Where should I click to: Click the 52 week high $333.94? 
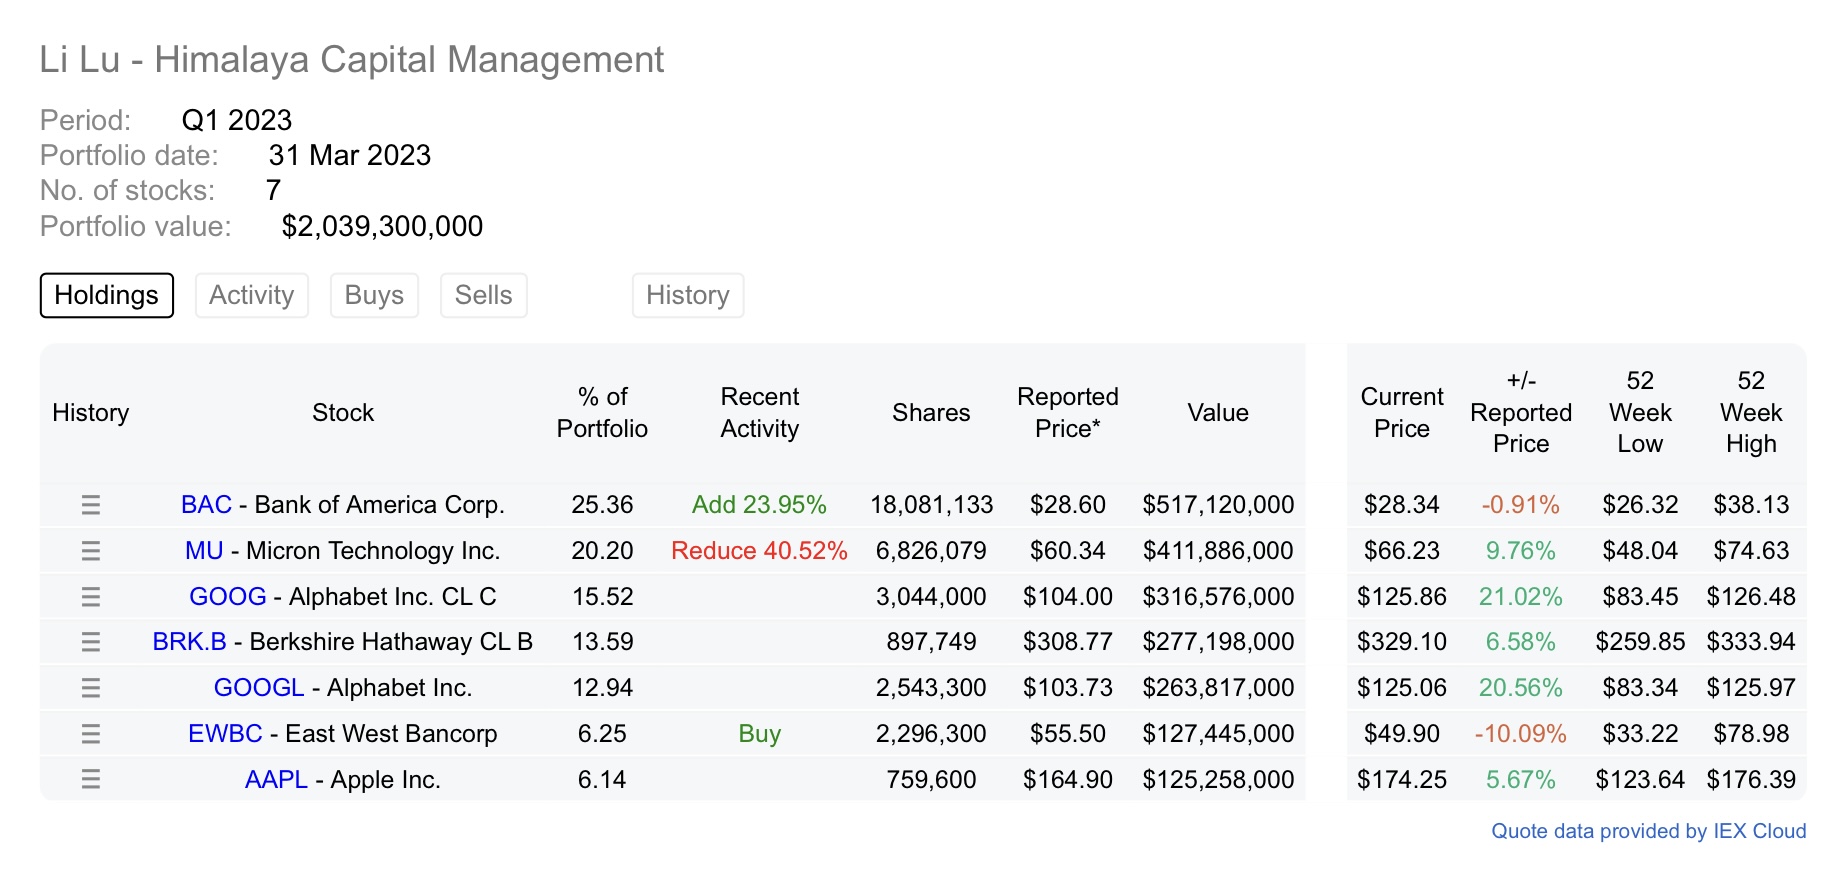click(1751, 642)
